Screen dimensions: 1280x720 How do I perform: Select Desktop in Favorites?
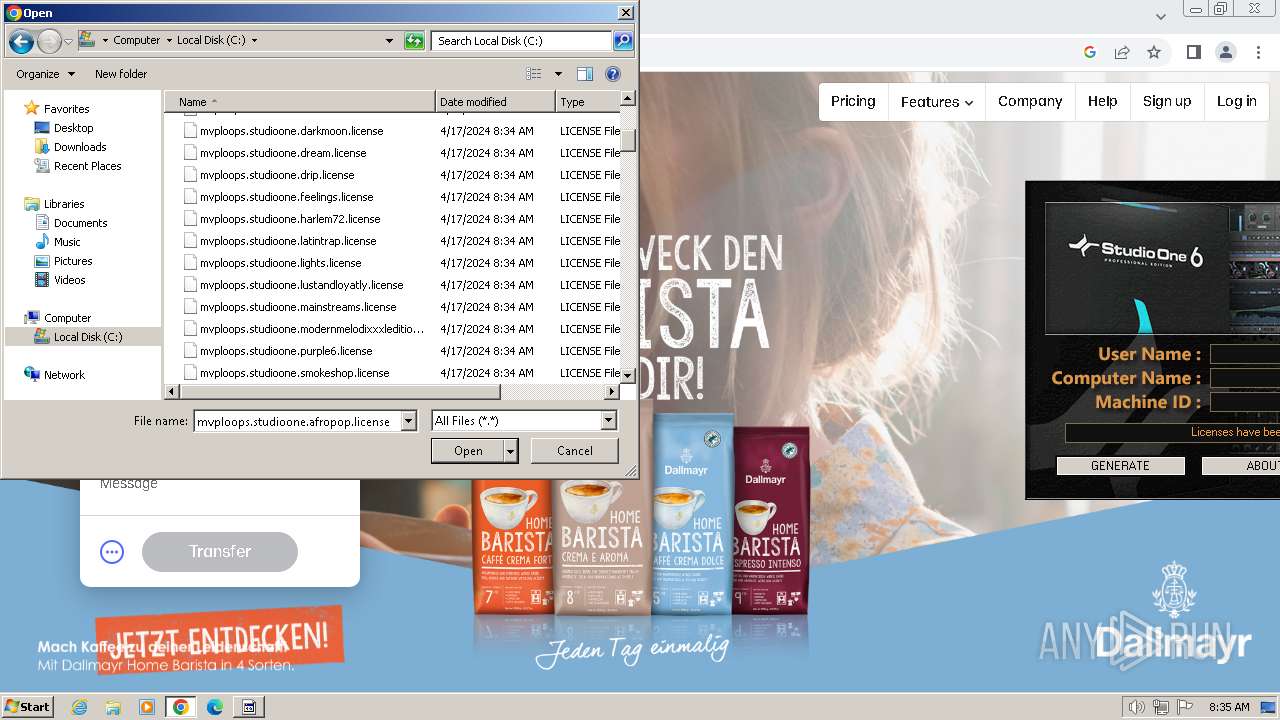(x=73, y=128)
